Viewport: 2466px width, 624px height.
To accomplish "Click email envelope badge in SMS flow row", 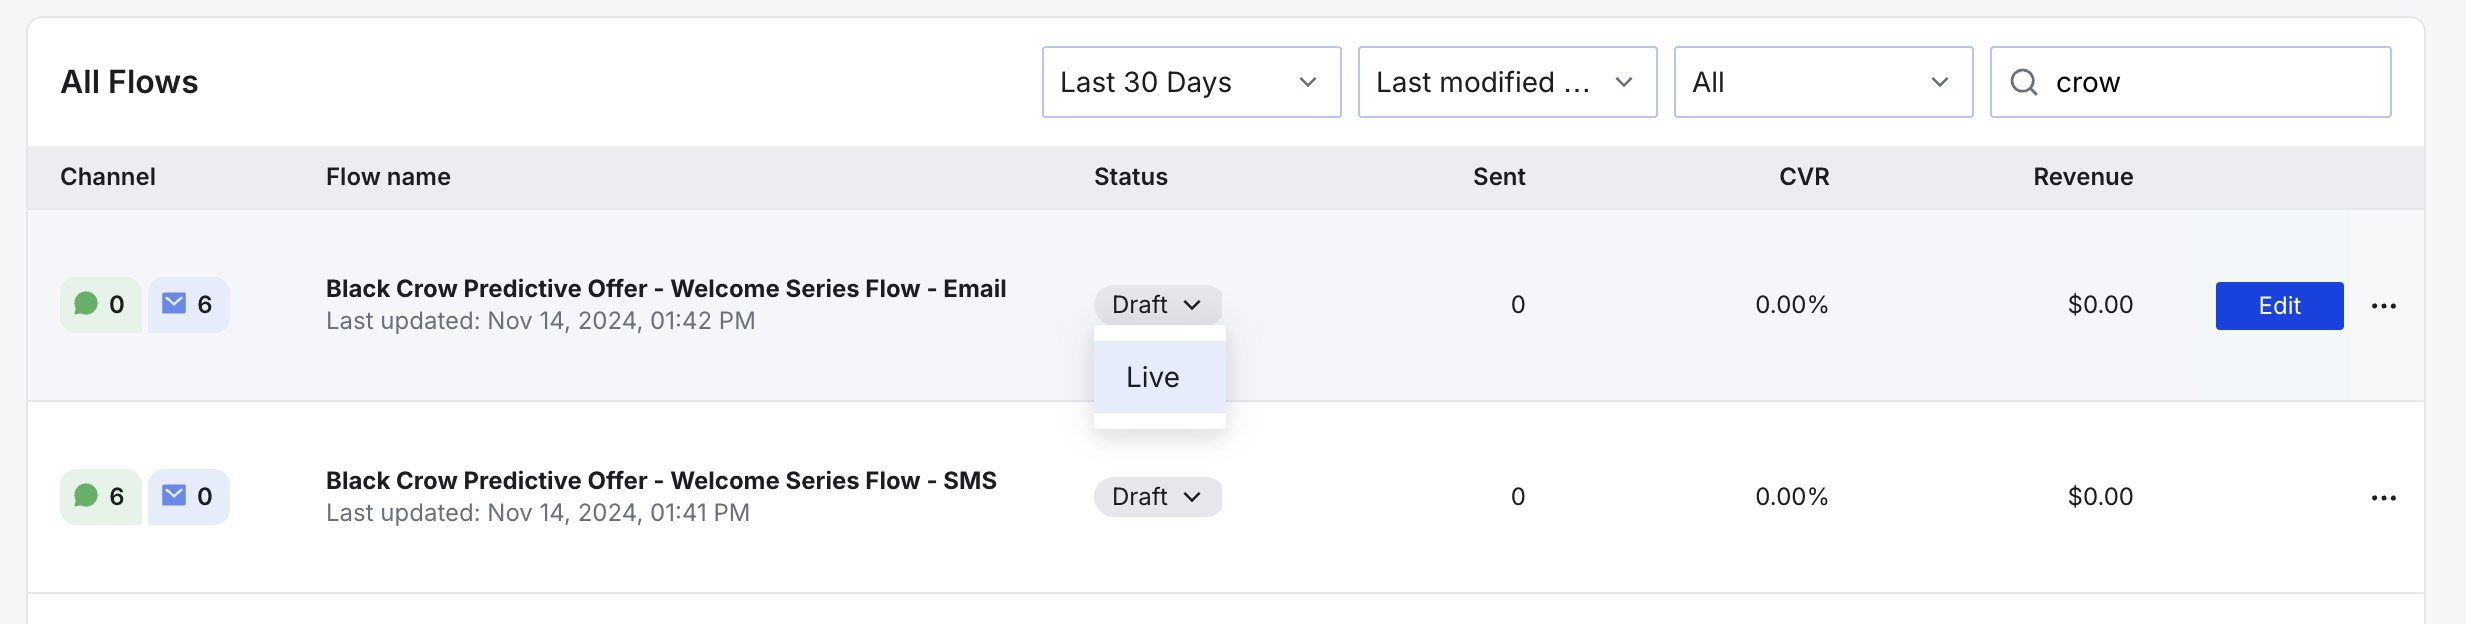I will click(x=188, y=497).
